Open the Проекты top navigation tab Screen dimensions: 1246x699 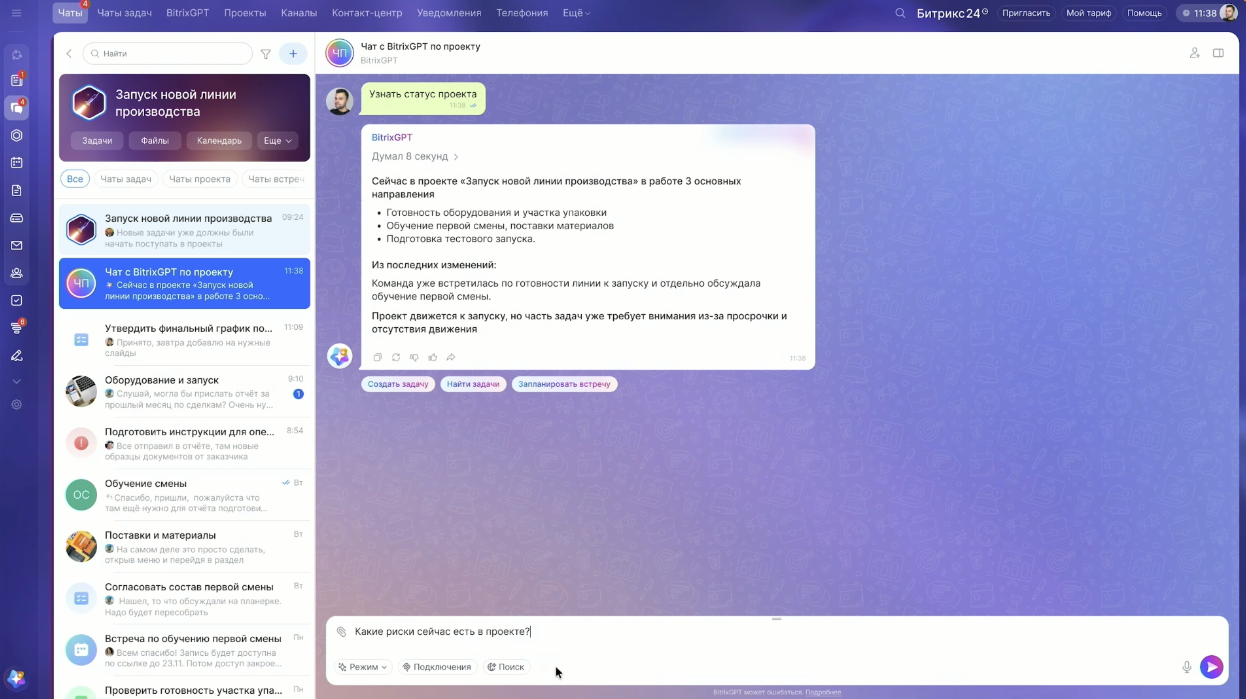(245, 13)
